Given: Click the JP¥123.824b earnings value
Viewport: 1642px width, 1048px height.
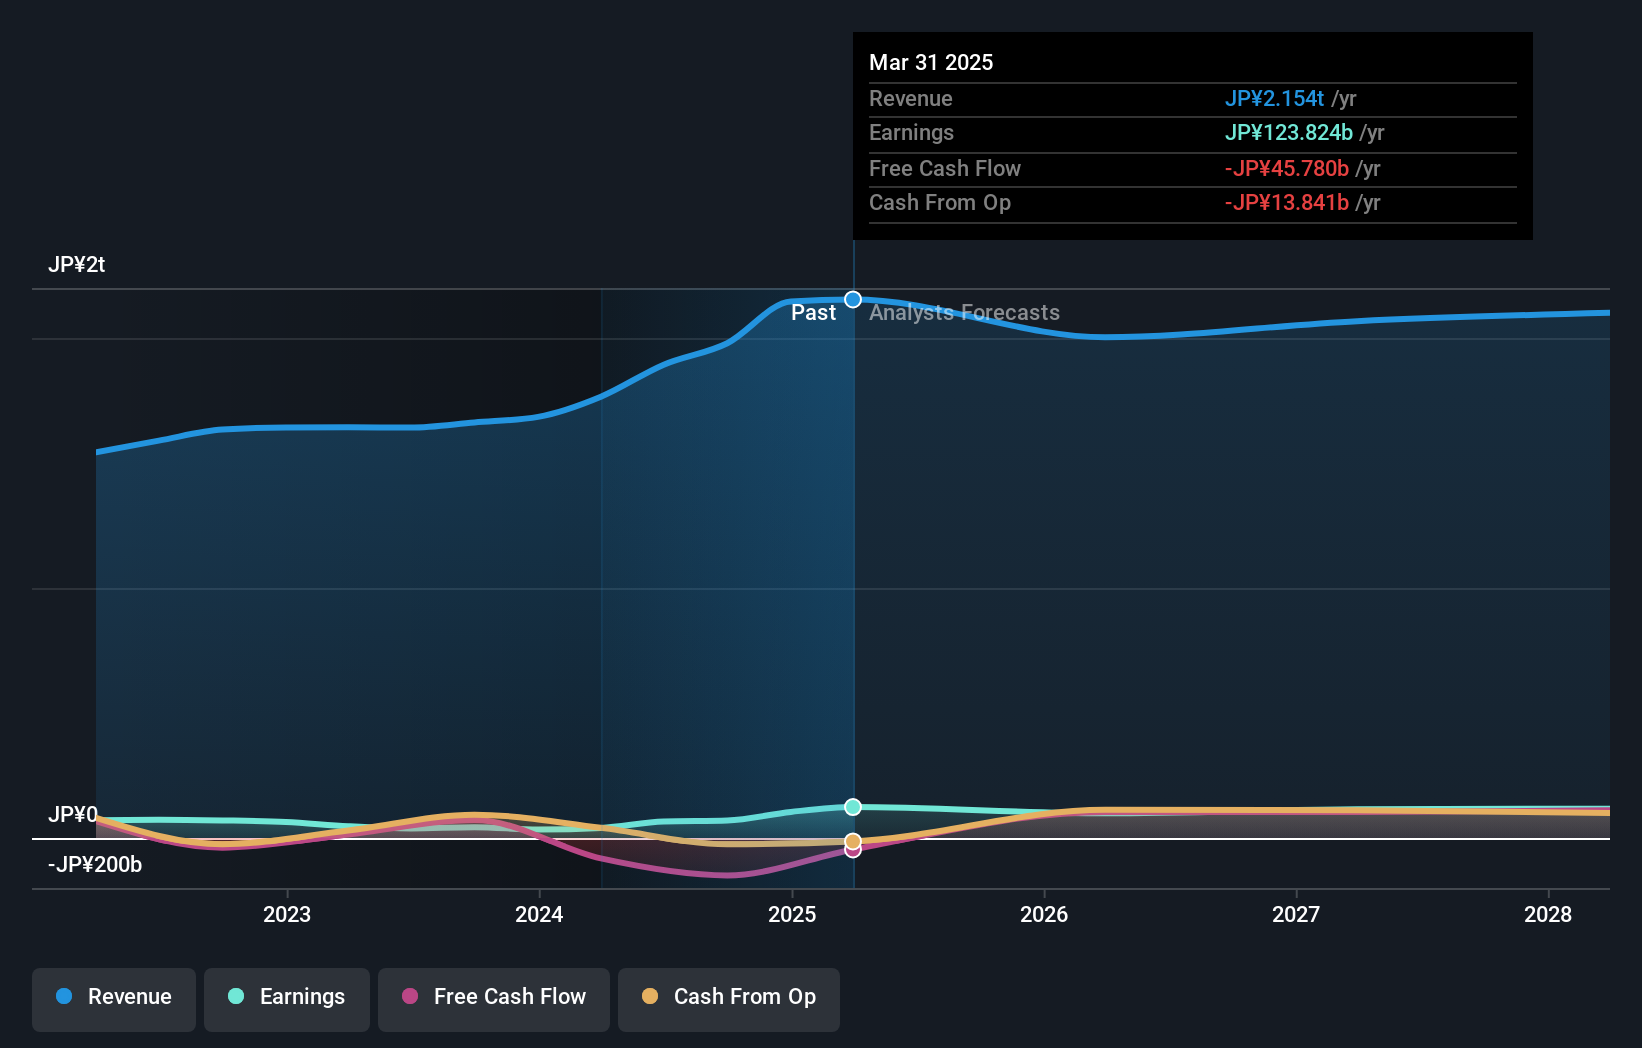Looking at the screenshot, I should click(1289, 133).
